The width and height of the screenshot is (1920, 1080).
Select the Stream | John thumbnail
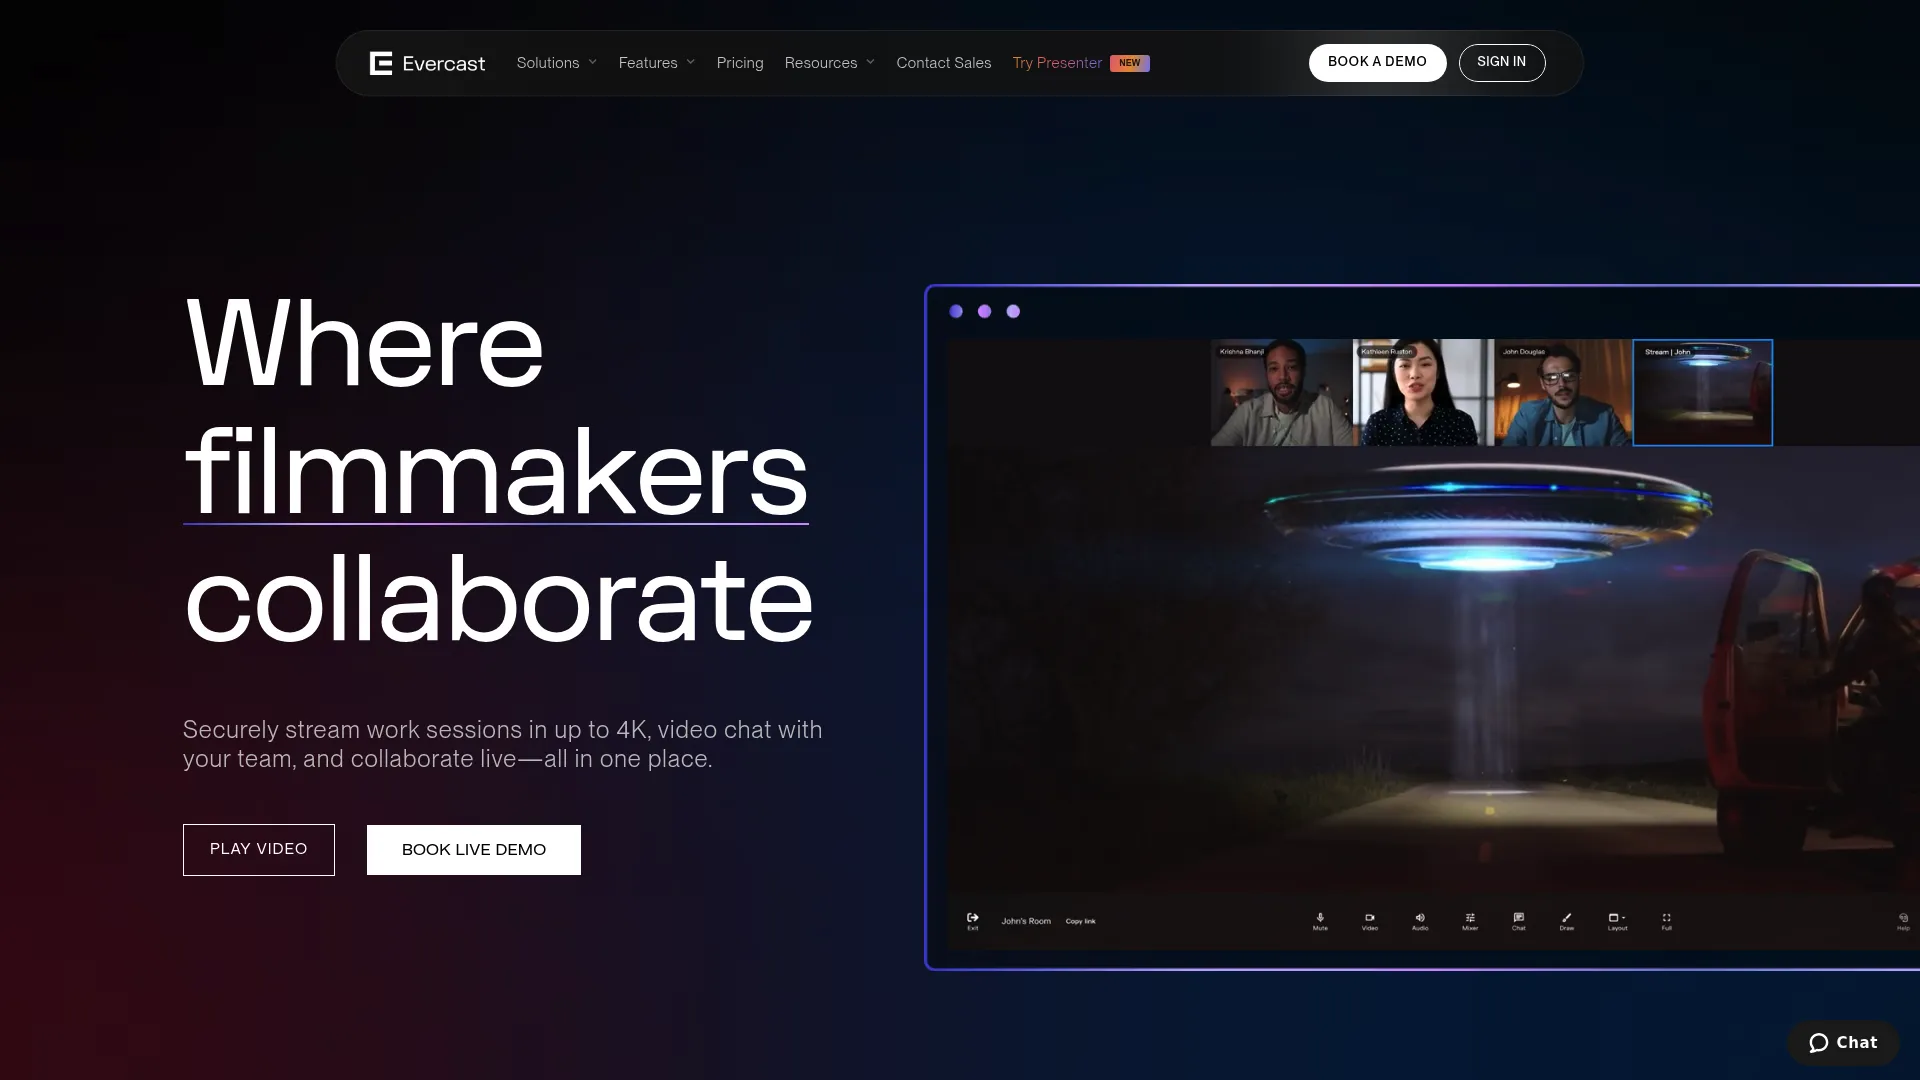click(1703, 392)
